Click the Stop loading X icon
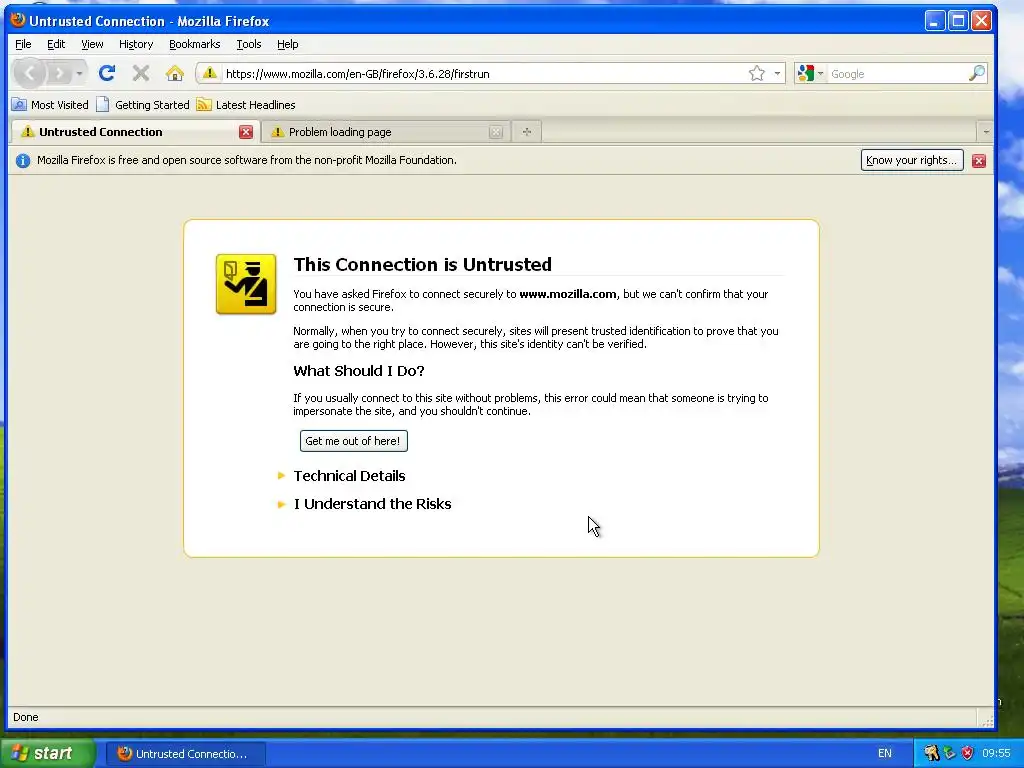1024x768 pixels. coord(140,73)
